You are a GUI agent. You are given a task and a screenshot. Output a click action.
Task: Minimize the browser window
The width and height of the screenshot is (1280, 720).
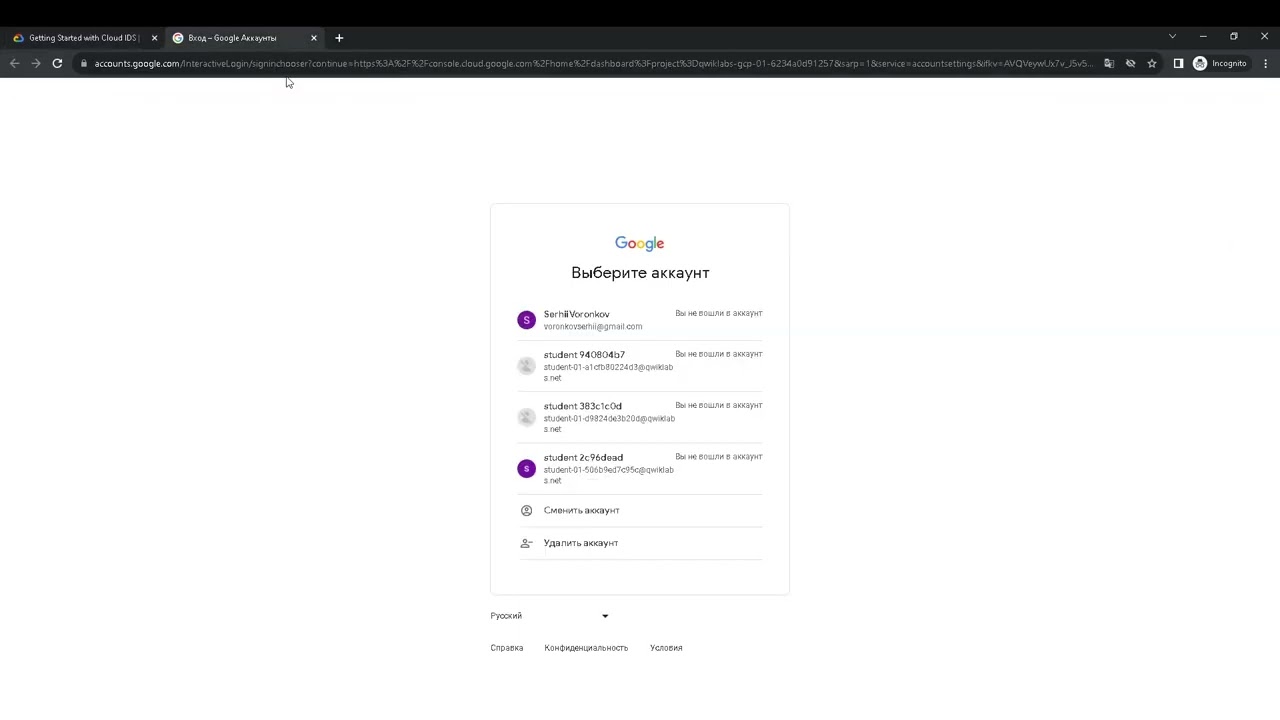pyautogui.click(x=1203, y=37)
